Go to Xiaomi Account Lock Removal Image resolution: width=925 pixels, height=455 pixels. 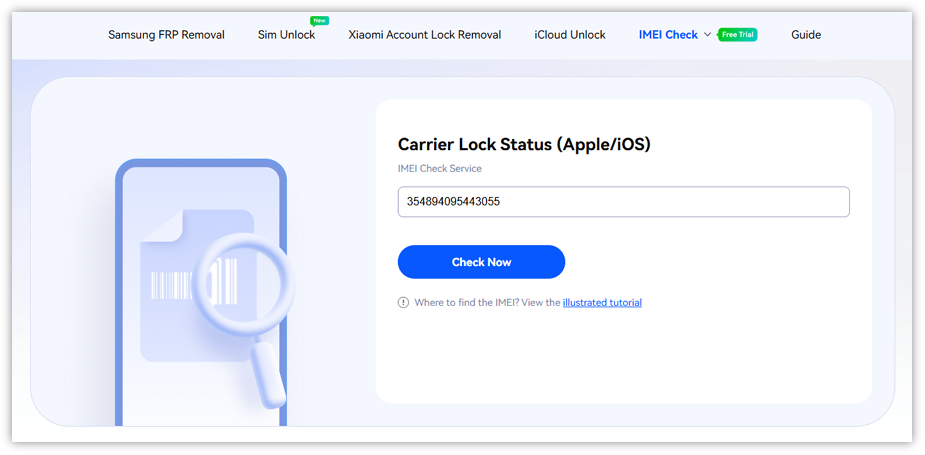point(425,35)
